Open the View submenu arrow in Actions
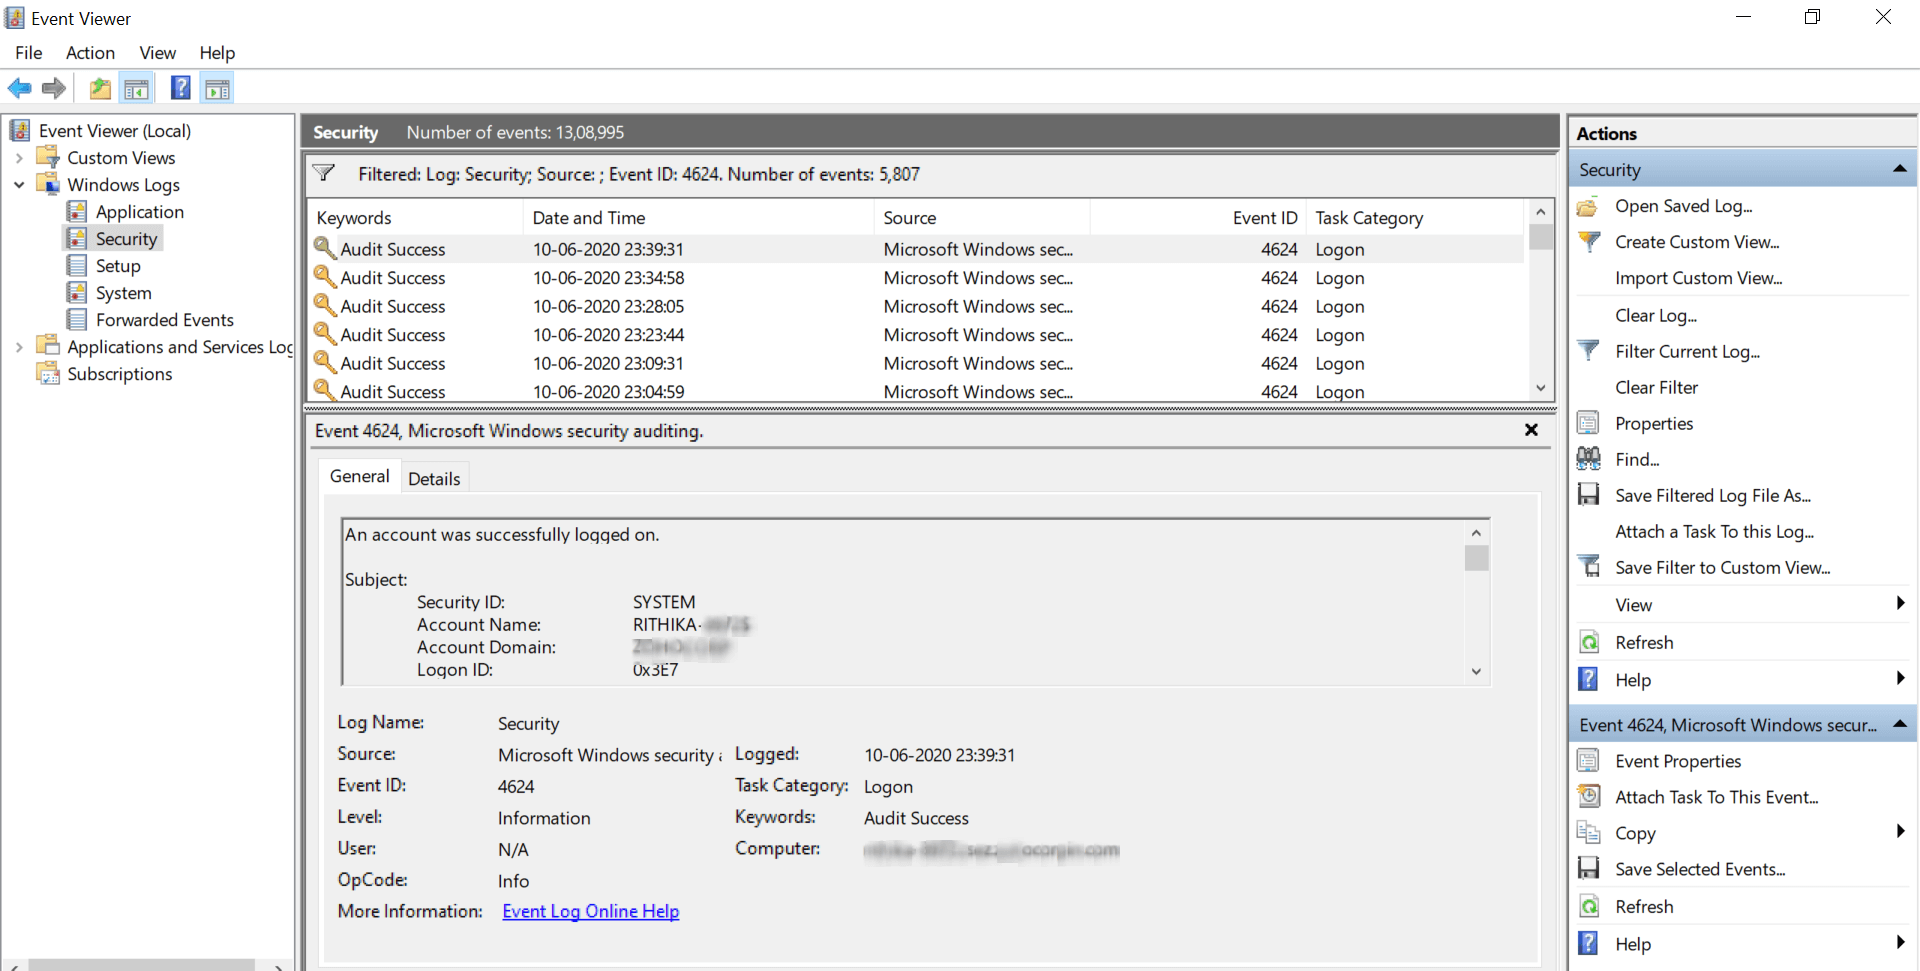 [x=1900, y=603]
